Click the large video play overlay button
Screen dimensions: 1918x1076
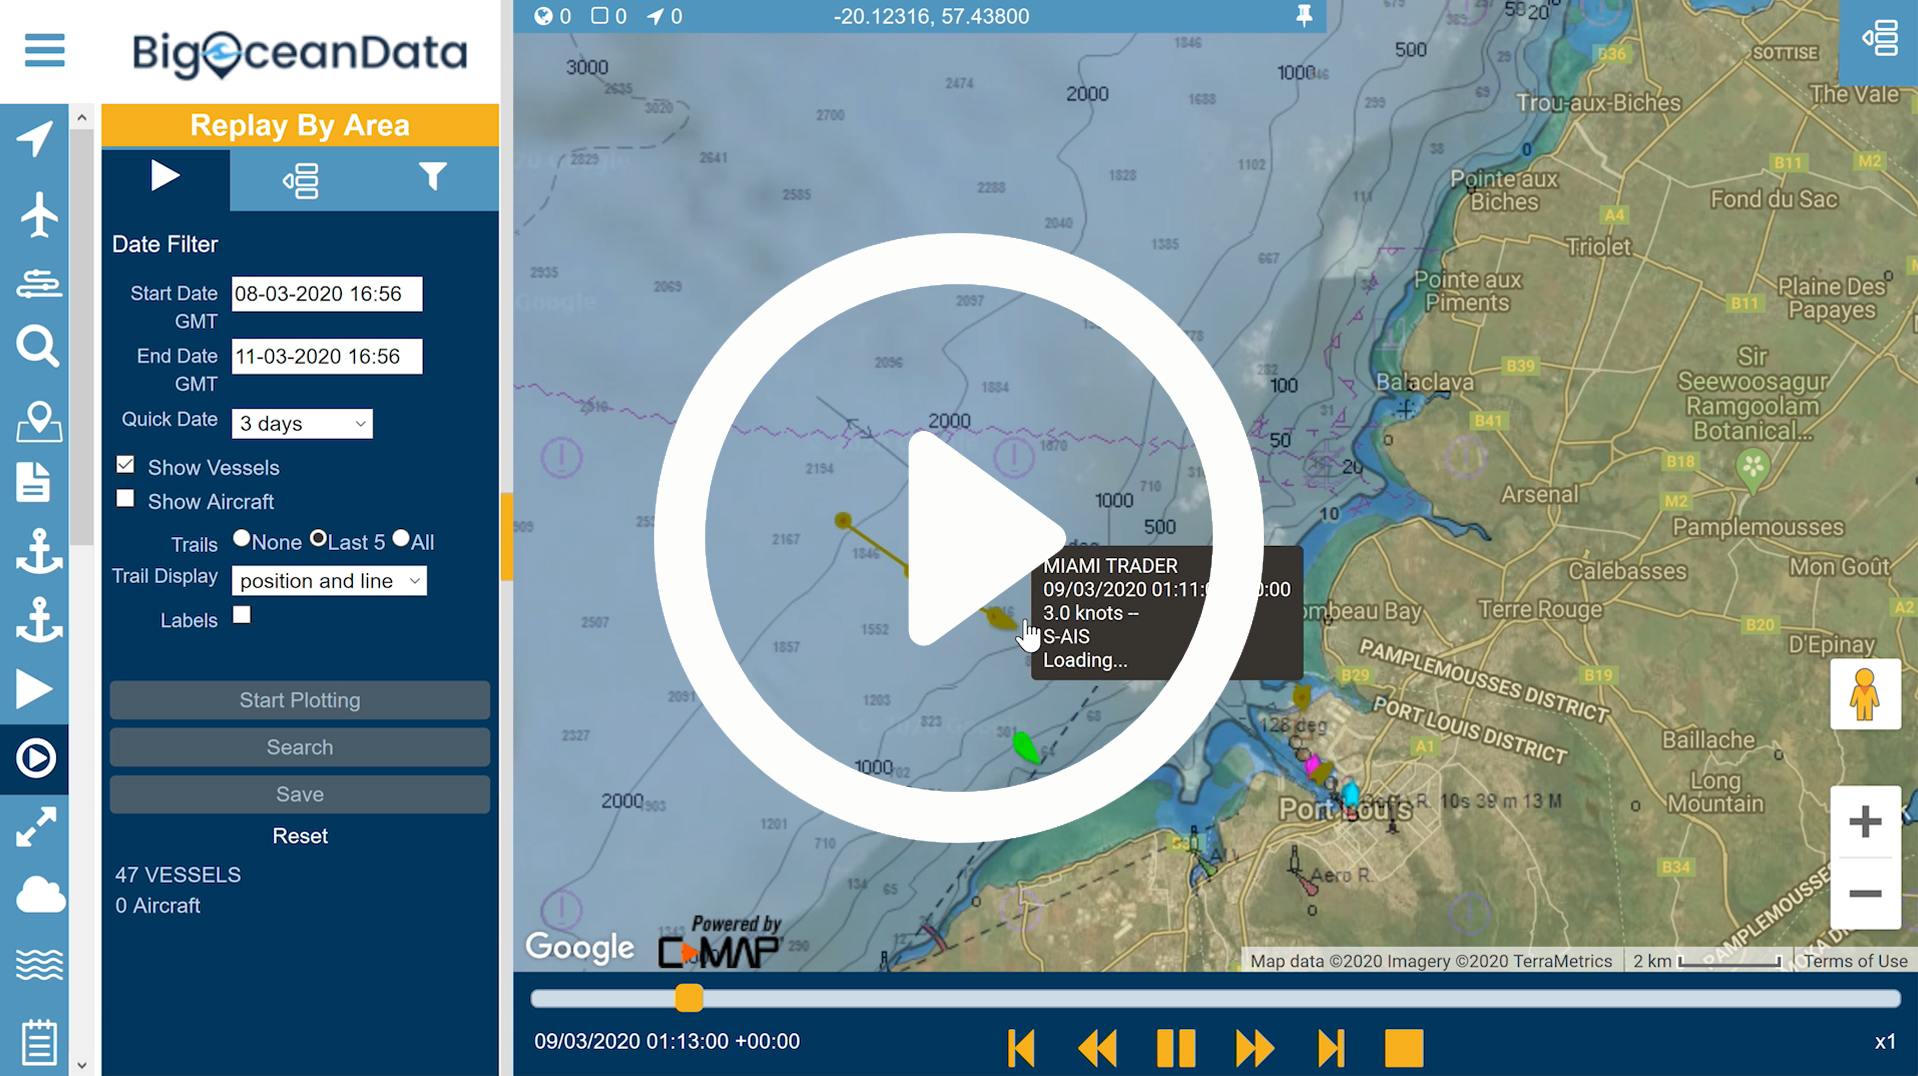[x=960, y=538]
